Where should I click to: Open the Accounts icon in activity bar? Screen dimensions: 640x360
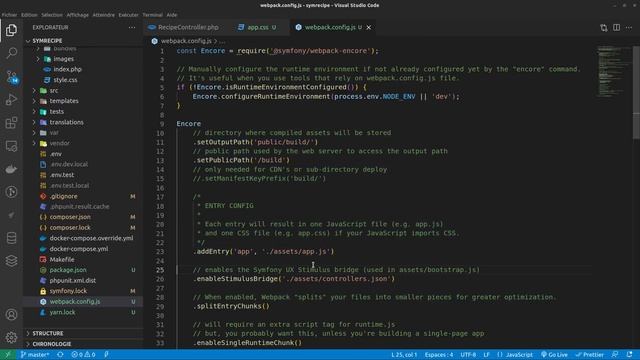11,315
